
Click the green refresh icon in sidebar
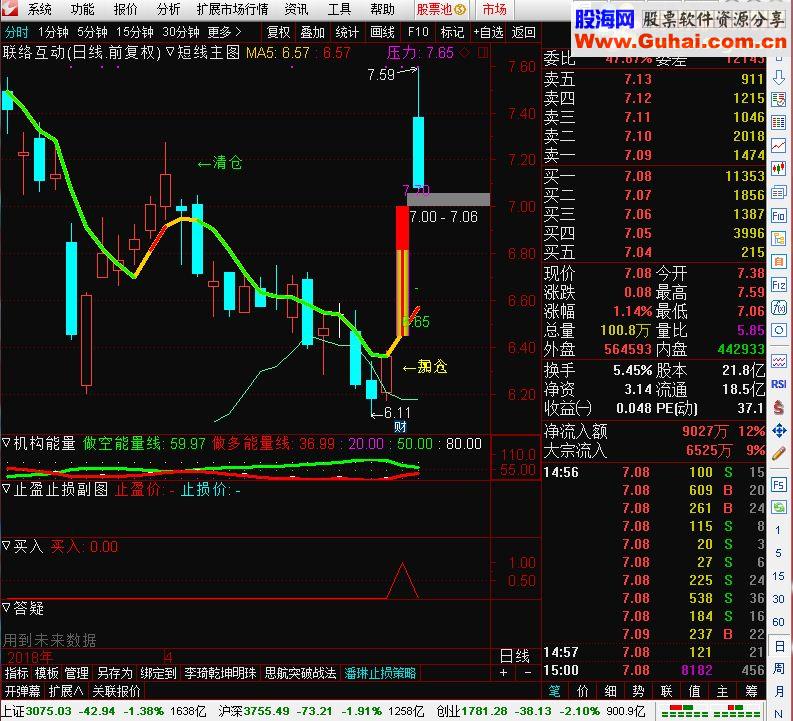[x=779, y=507]
